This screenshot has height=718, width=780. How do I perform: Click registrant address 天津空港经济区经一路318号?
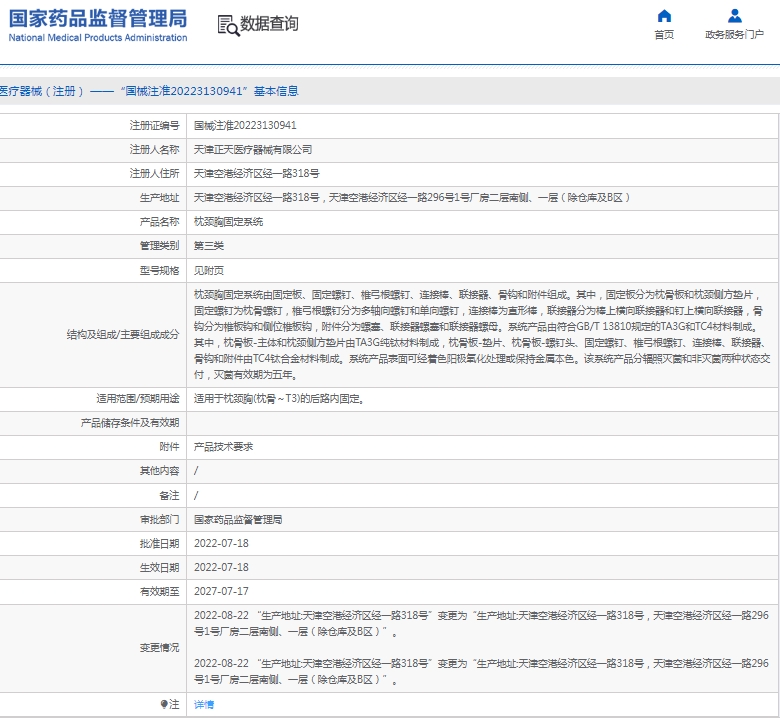pyautogui.click(x=256, y=173)
